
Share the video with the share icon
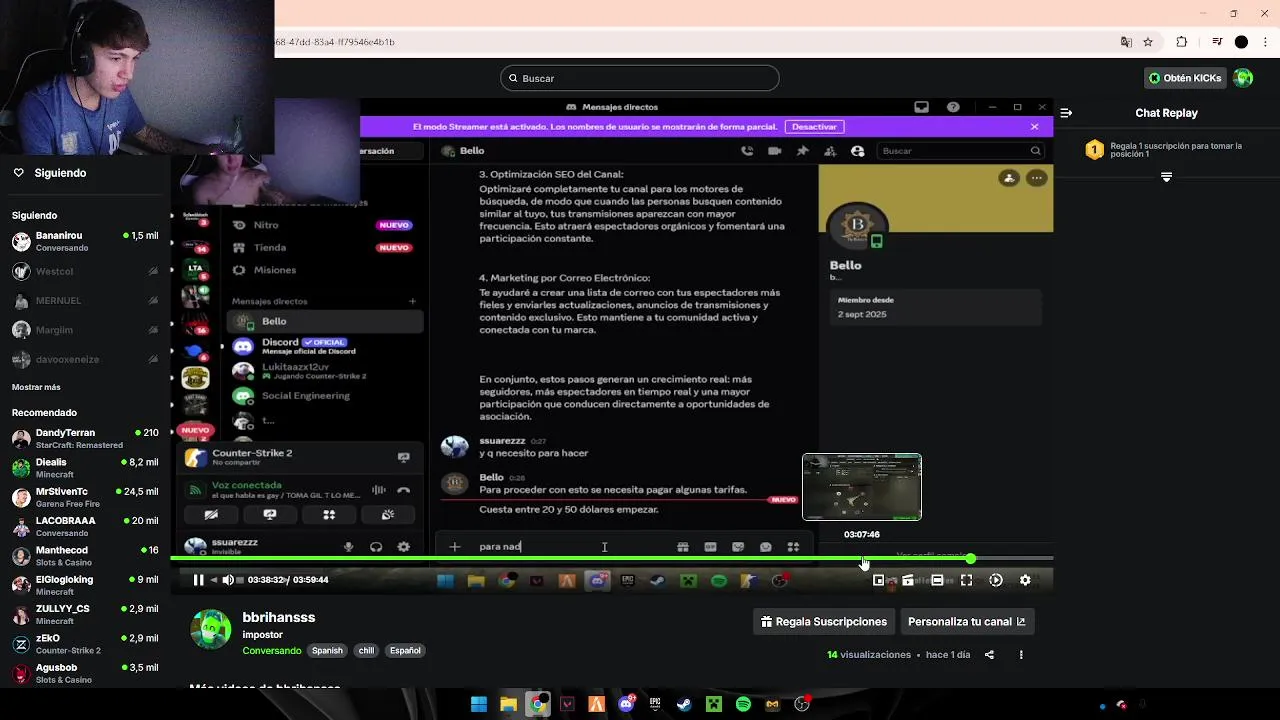[x=989, y=655]
